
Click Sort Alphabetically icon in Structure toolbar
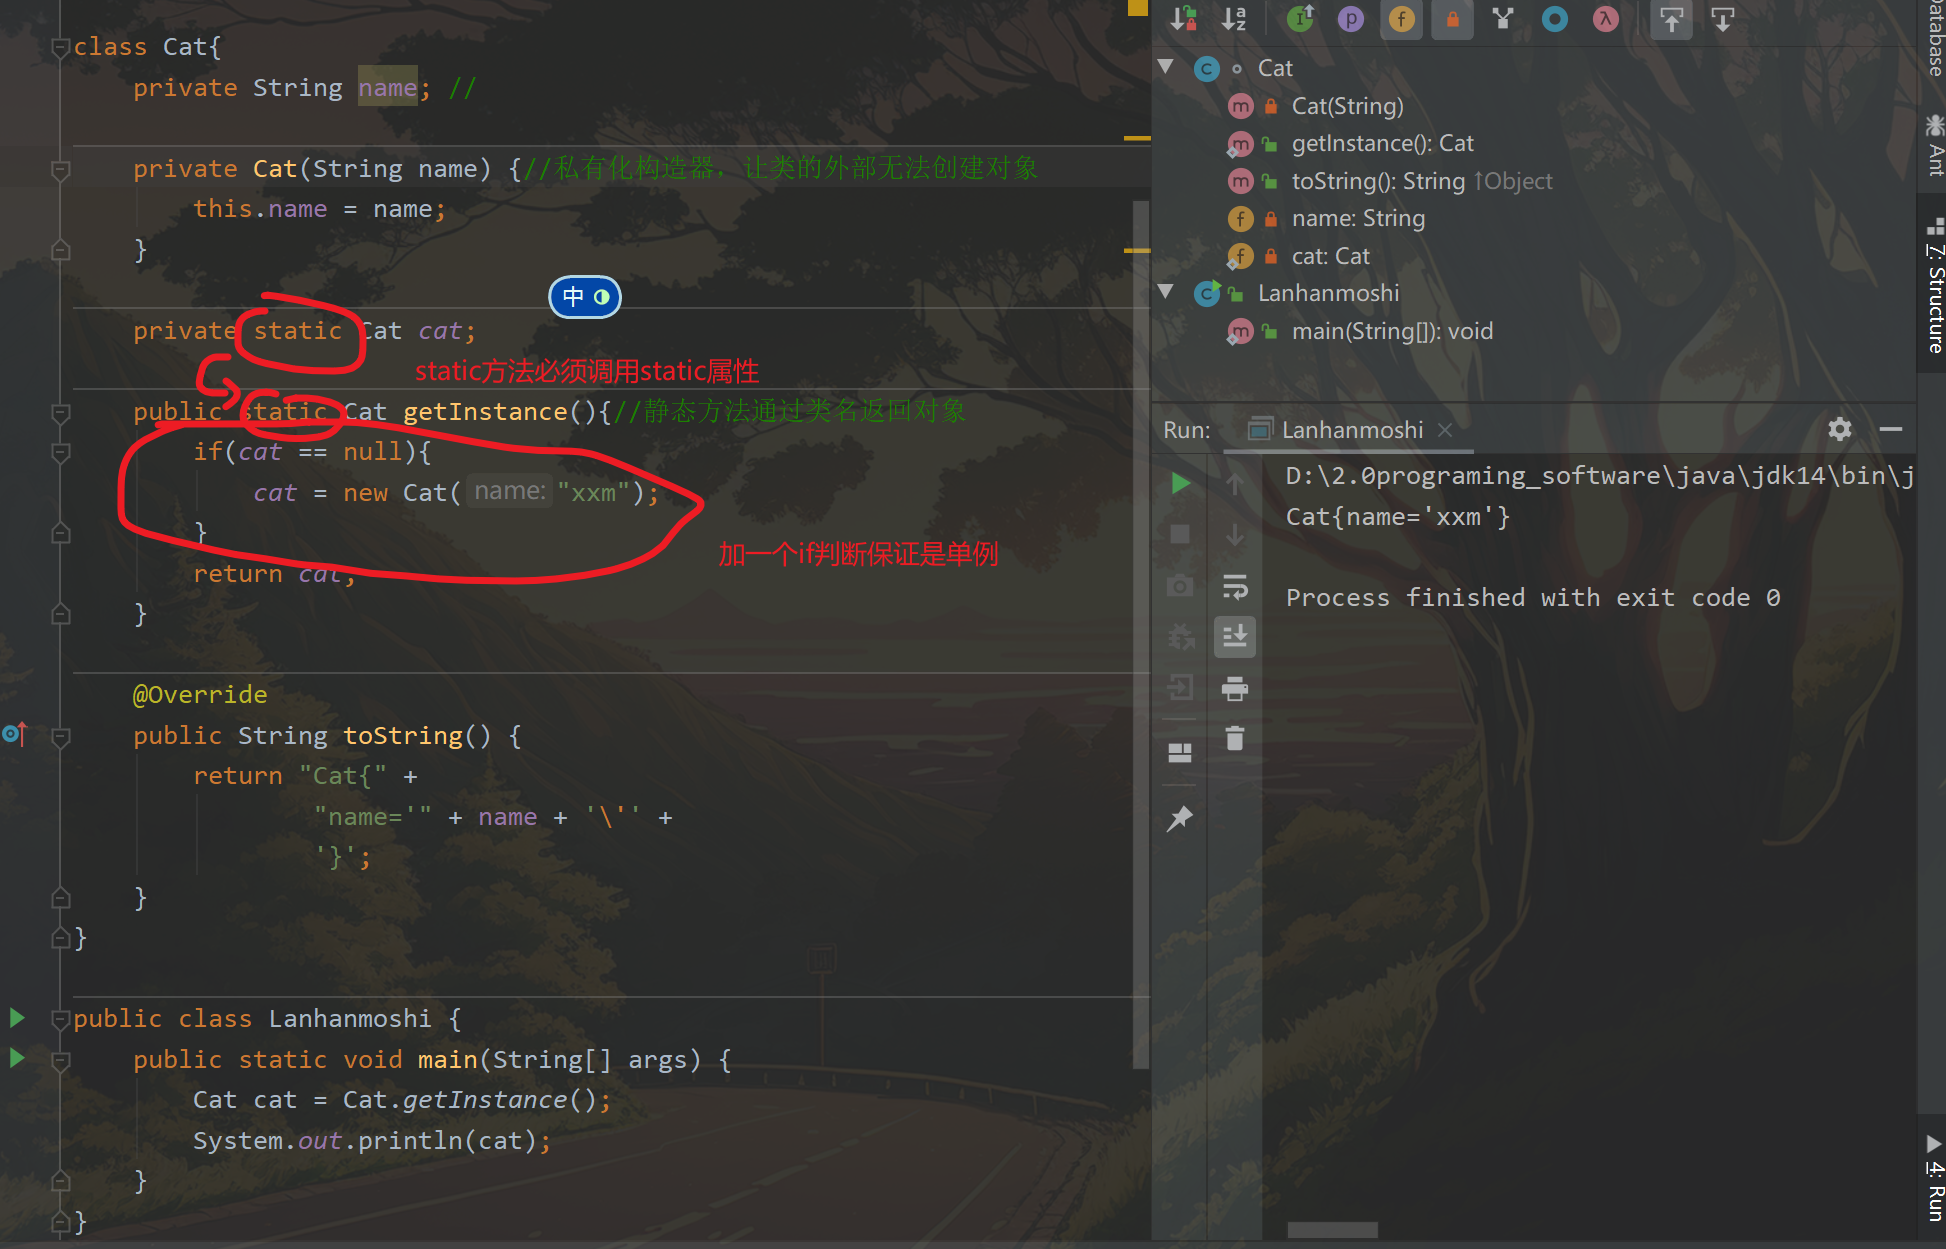pos(1234,18)
